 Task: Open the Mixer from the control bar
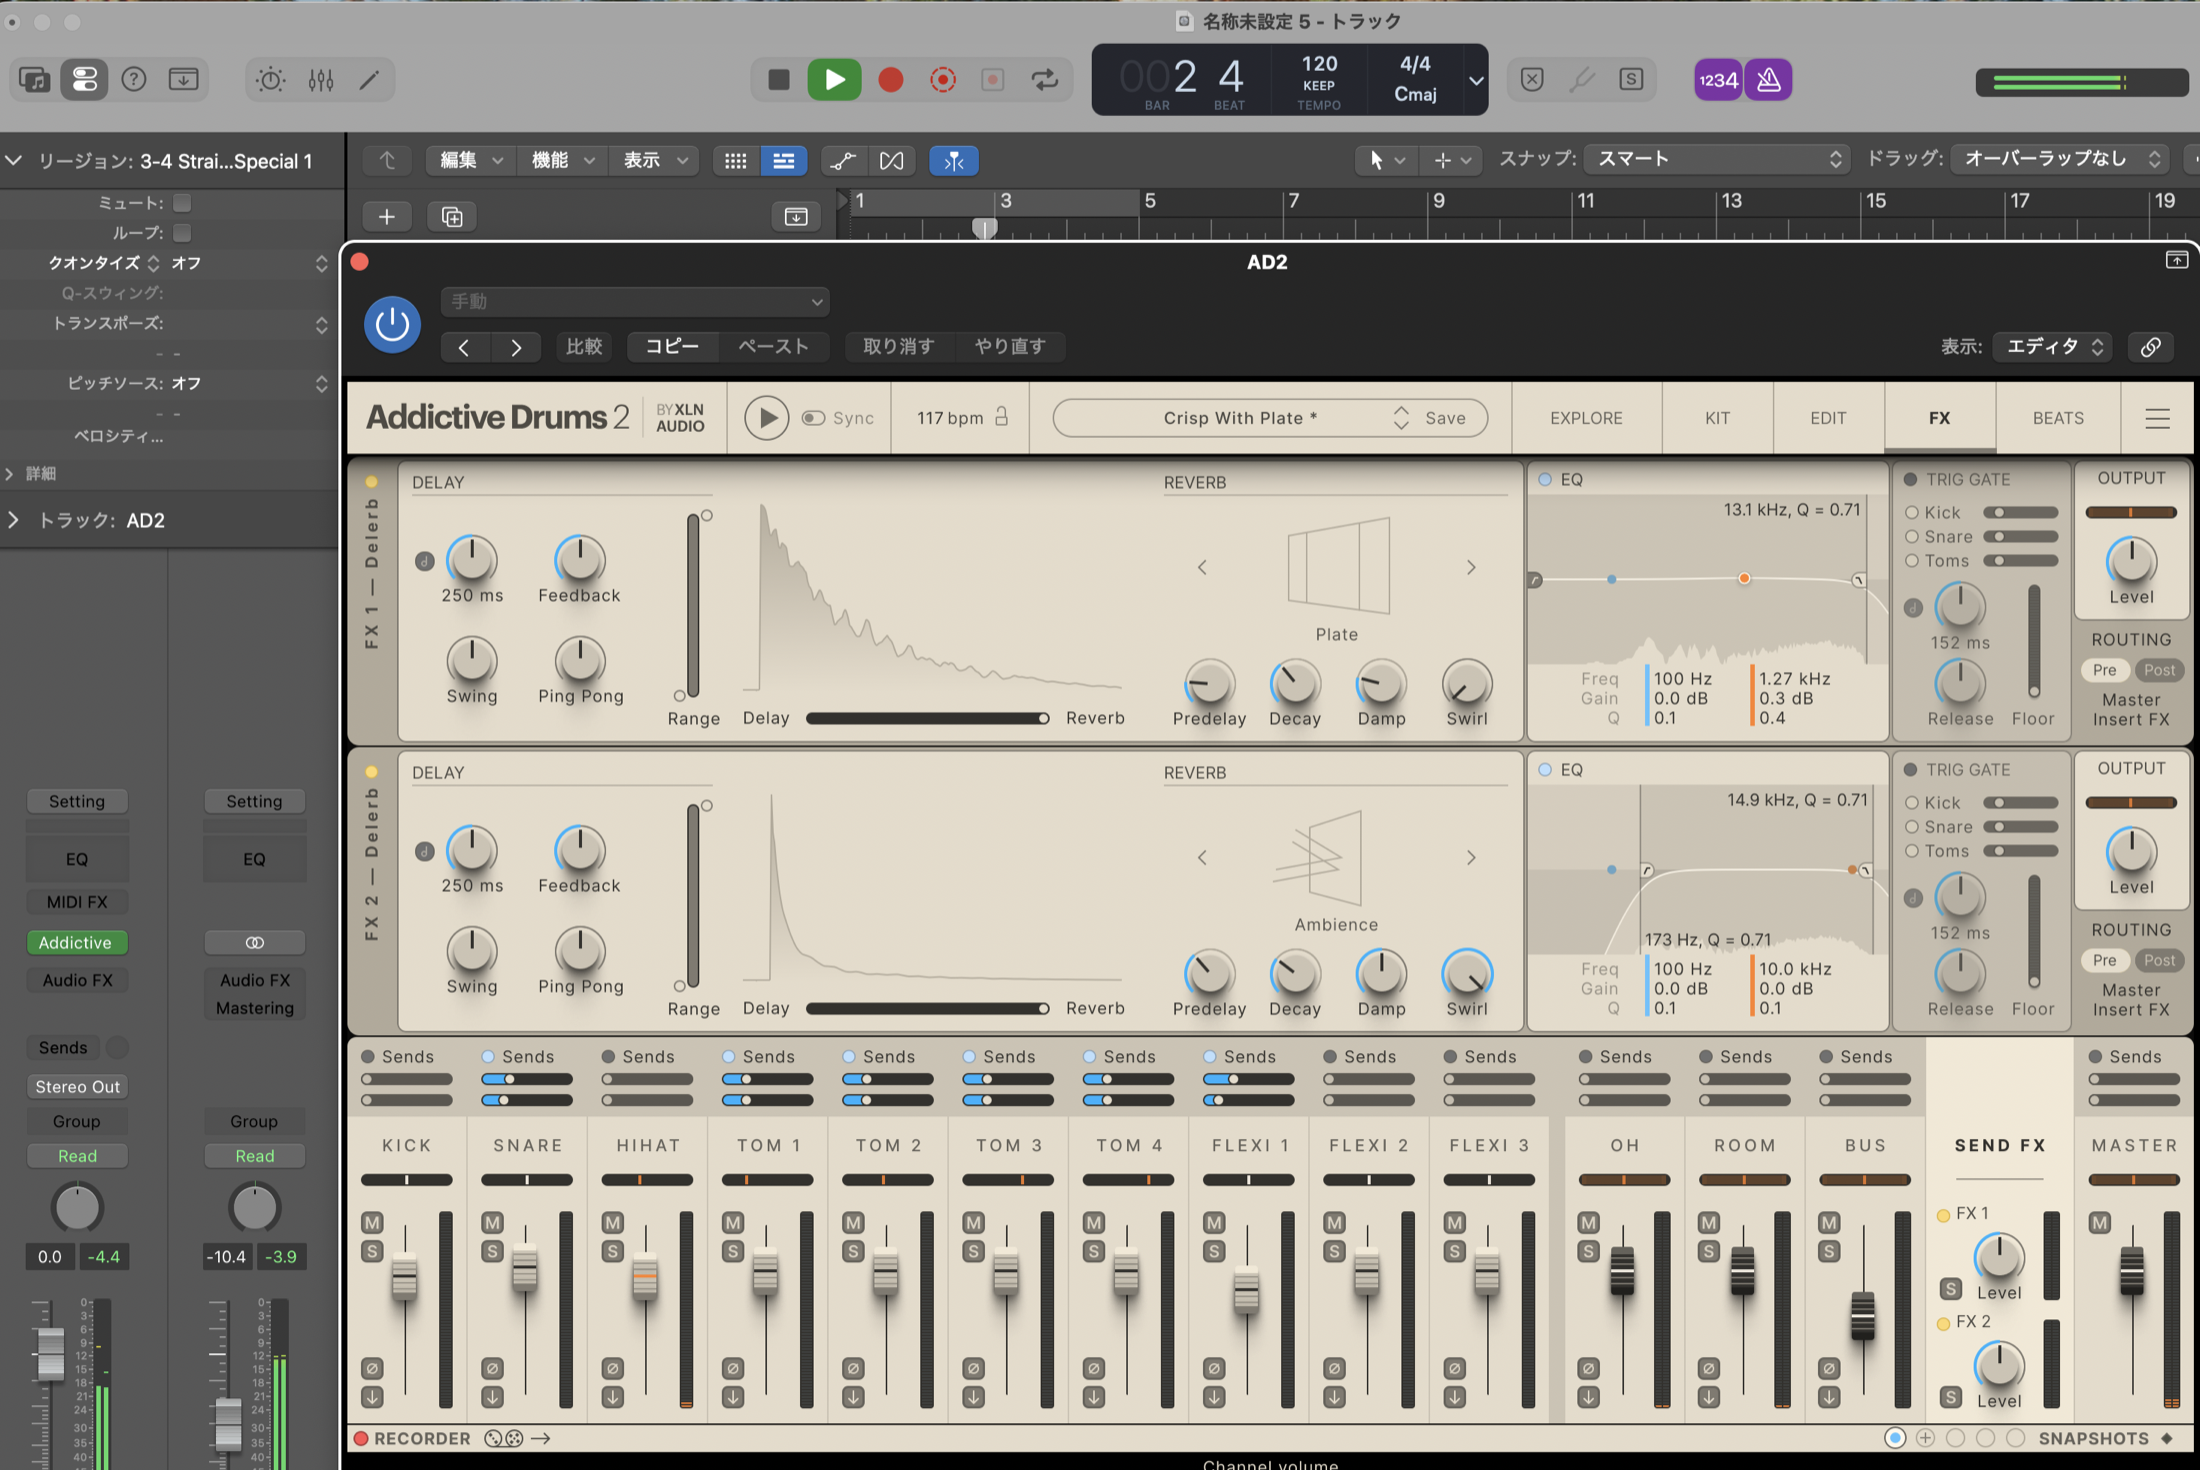(320, 80)
